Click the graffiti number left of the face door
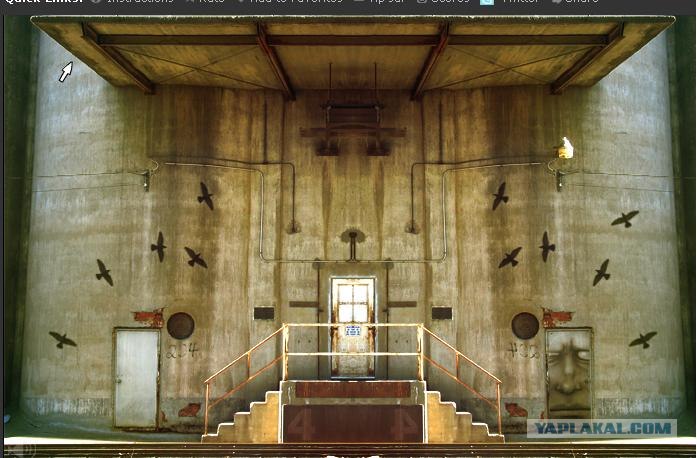The width and height of the screenshot is (697, 458). pos(524,351)
